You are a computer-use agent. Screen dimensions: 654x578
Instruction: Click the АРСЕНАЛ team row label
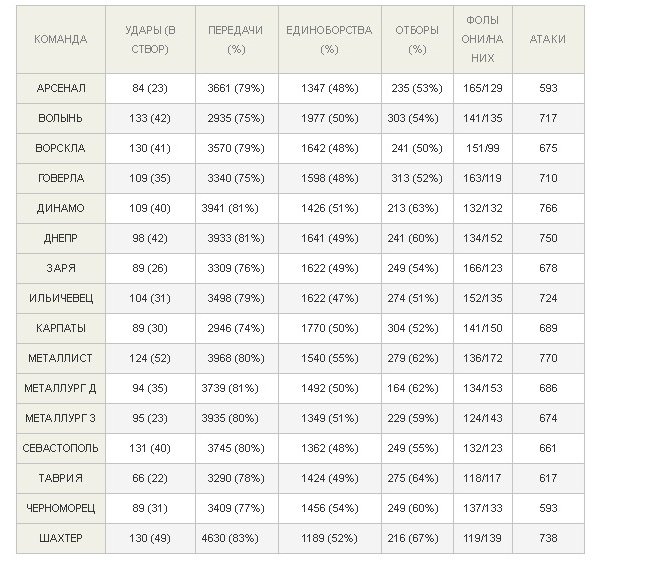point(61,88)
